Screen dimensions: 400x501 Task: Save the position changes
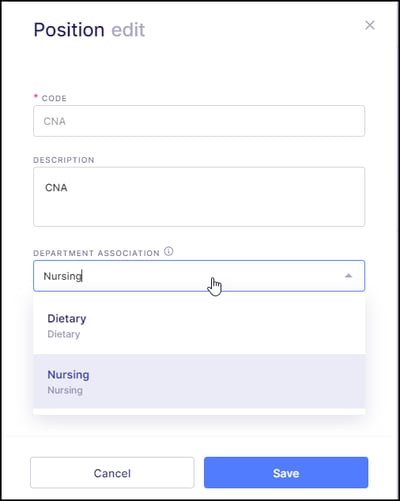[286, 473]
